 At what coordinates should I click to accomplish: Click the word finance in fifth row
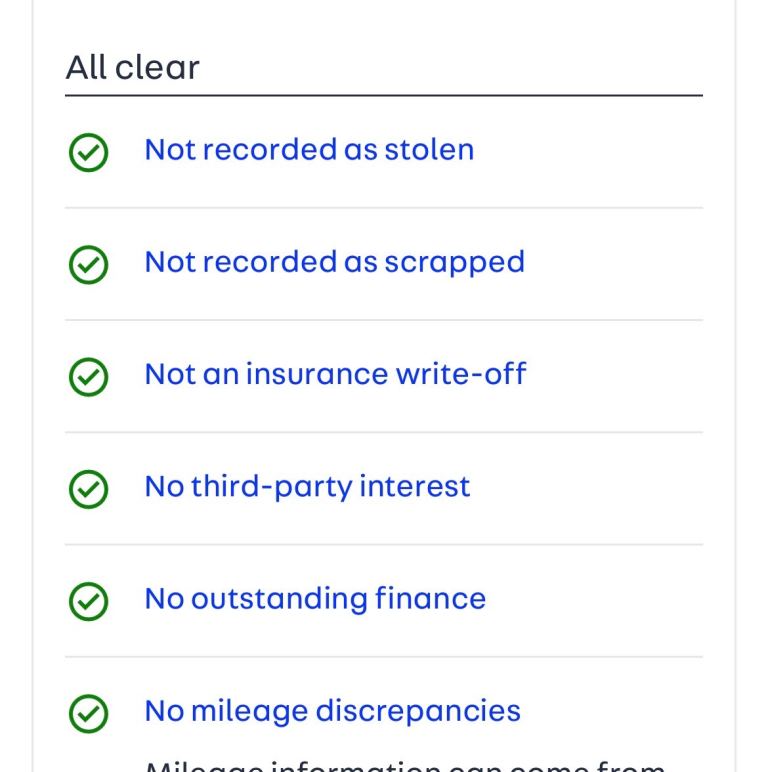(430, 599)
